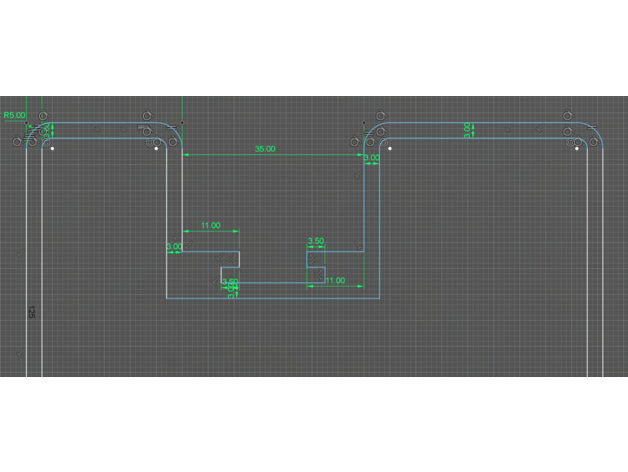628x472 pixels.
Task: Click the white center point of the far-left fillet
Action: pos(52,148)
